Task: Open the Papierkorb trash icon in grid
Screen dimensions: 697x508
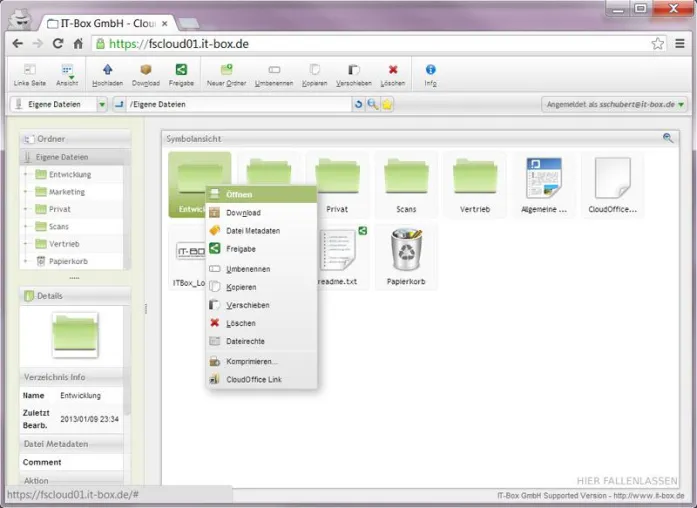Action: [x=406, y=257]
